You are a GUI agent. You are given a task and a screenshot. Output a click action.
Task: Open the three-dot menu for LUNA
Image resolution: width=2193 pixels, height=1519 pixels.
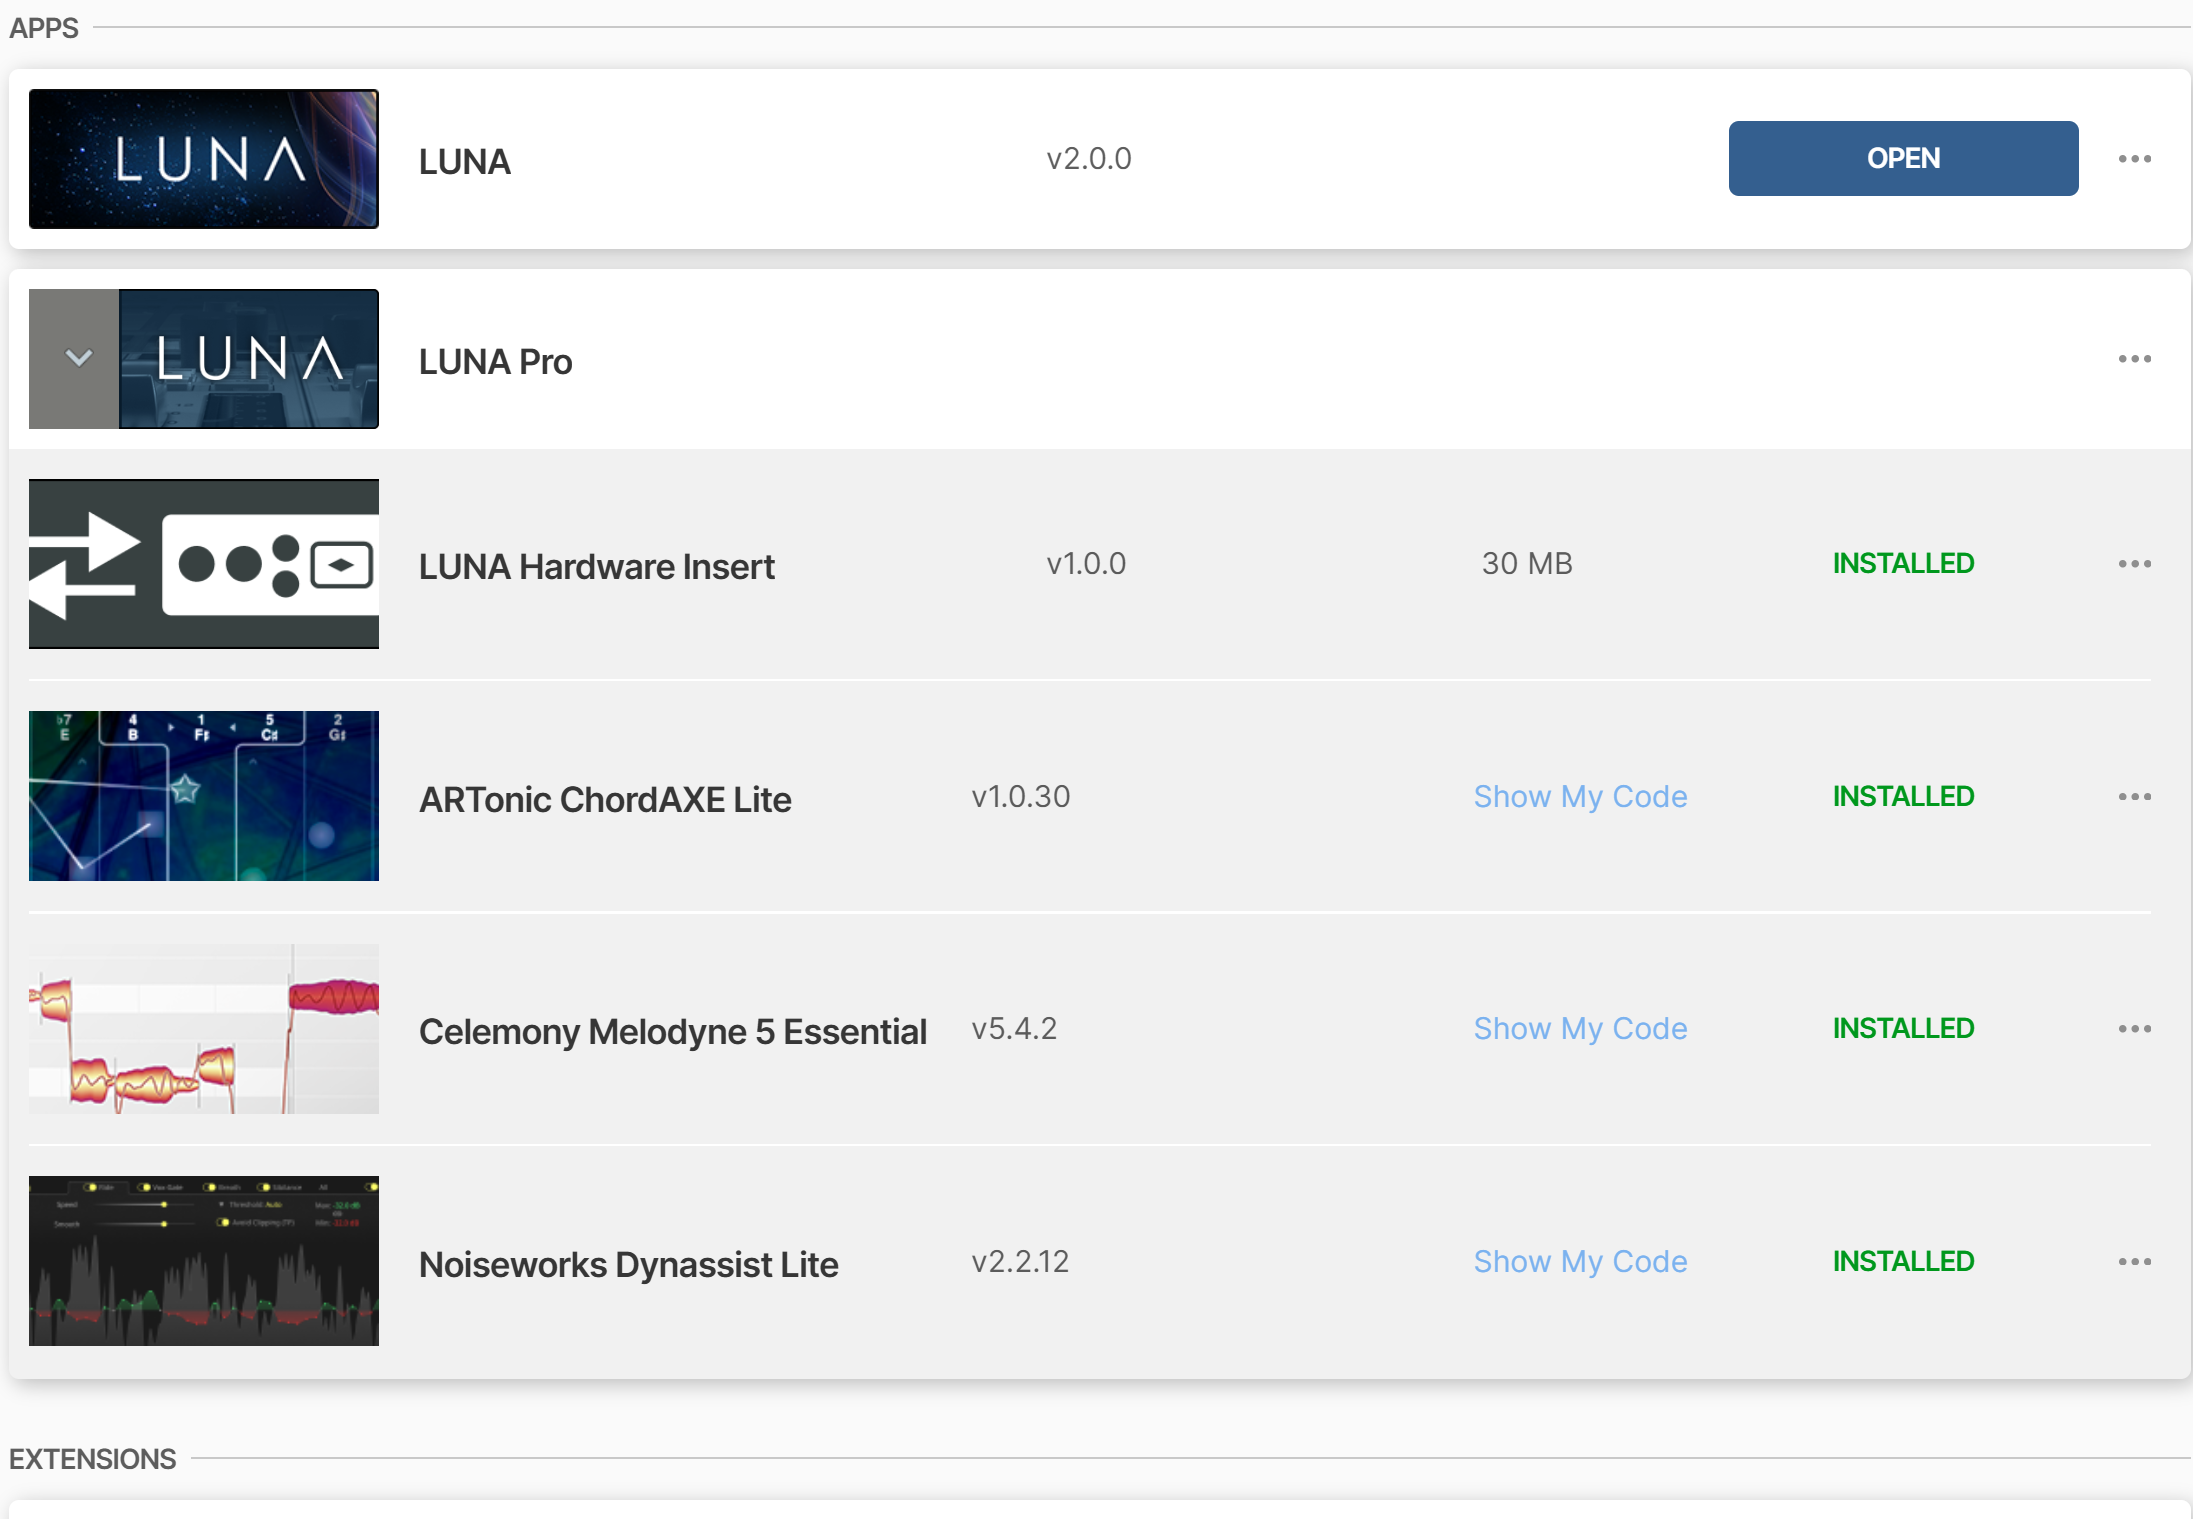click(x=2134, y=159)
